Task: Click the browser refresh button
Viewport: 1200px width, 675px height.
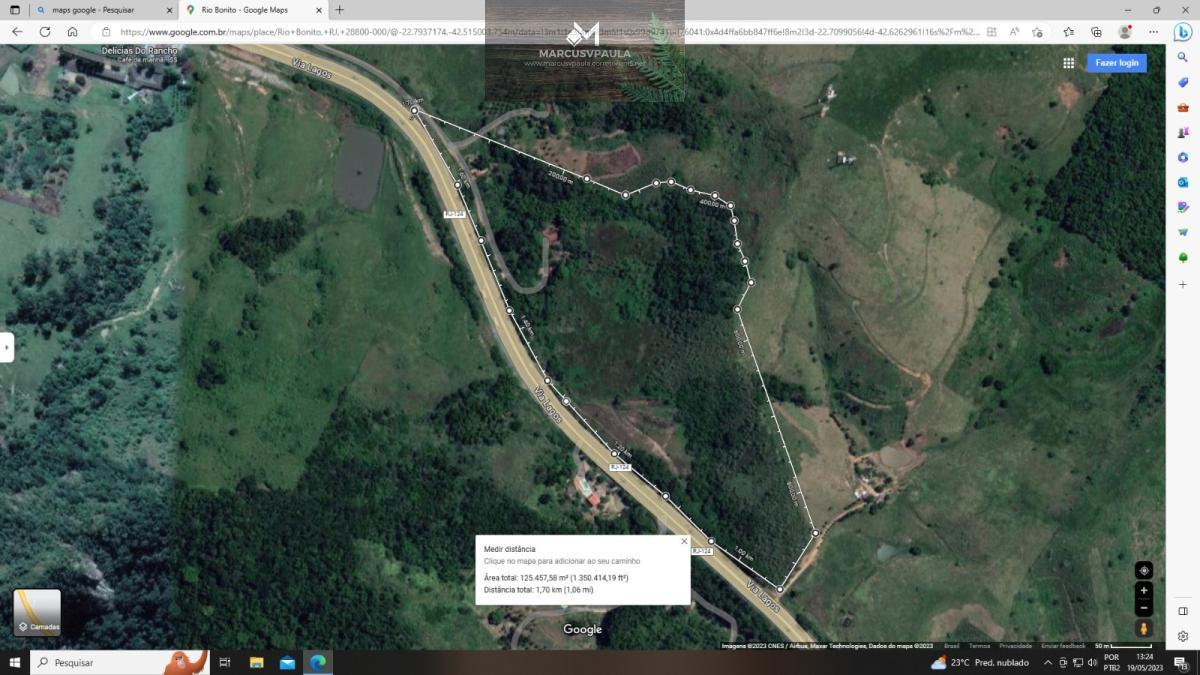Action: (x=45, y=32)
